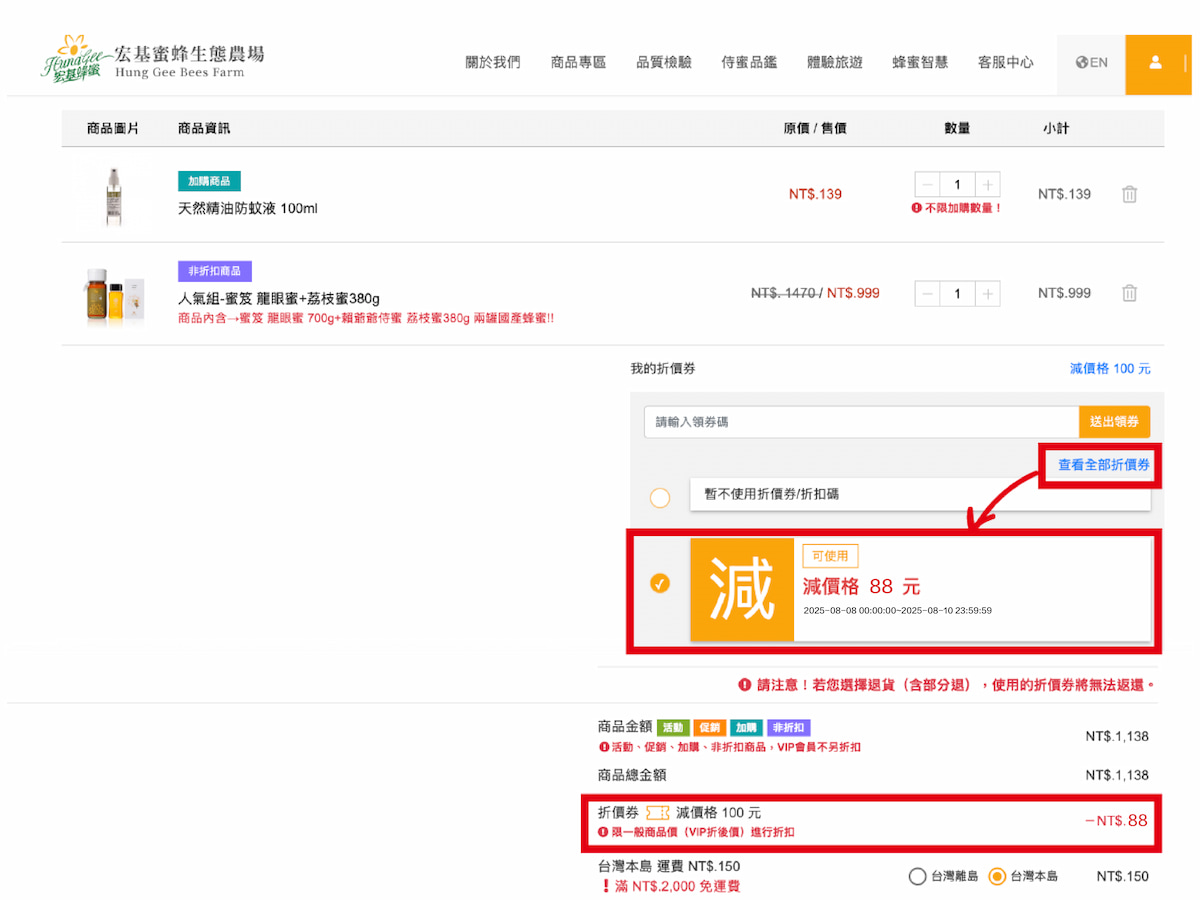Click the Hung Gee Bees Farm logo
1200x900 pixels.
pyautogui.click(x=152, y=60)
